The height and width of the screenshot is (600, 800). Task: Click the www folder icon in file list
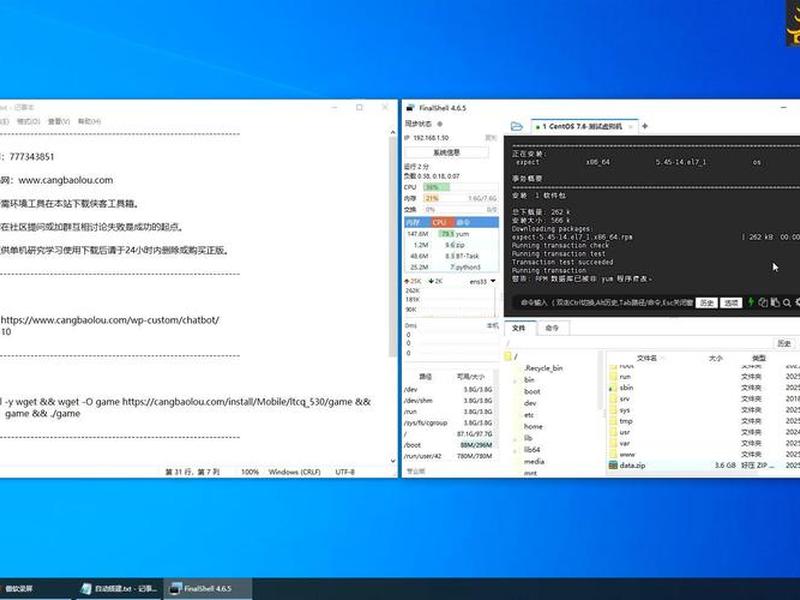click(613, 454)
